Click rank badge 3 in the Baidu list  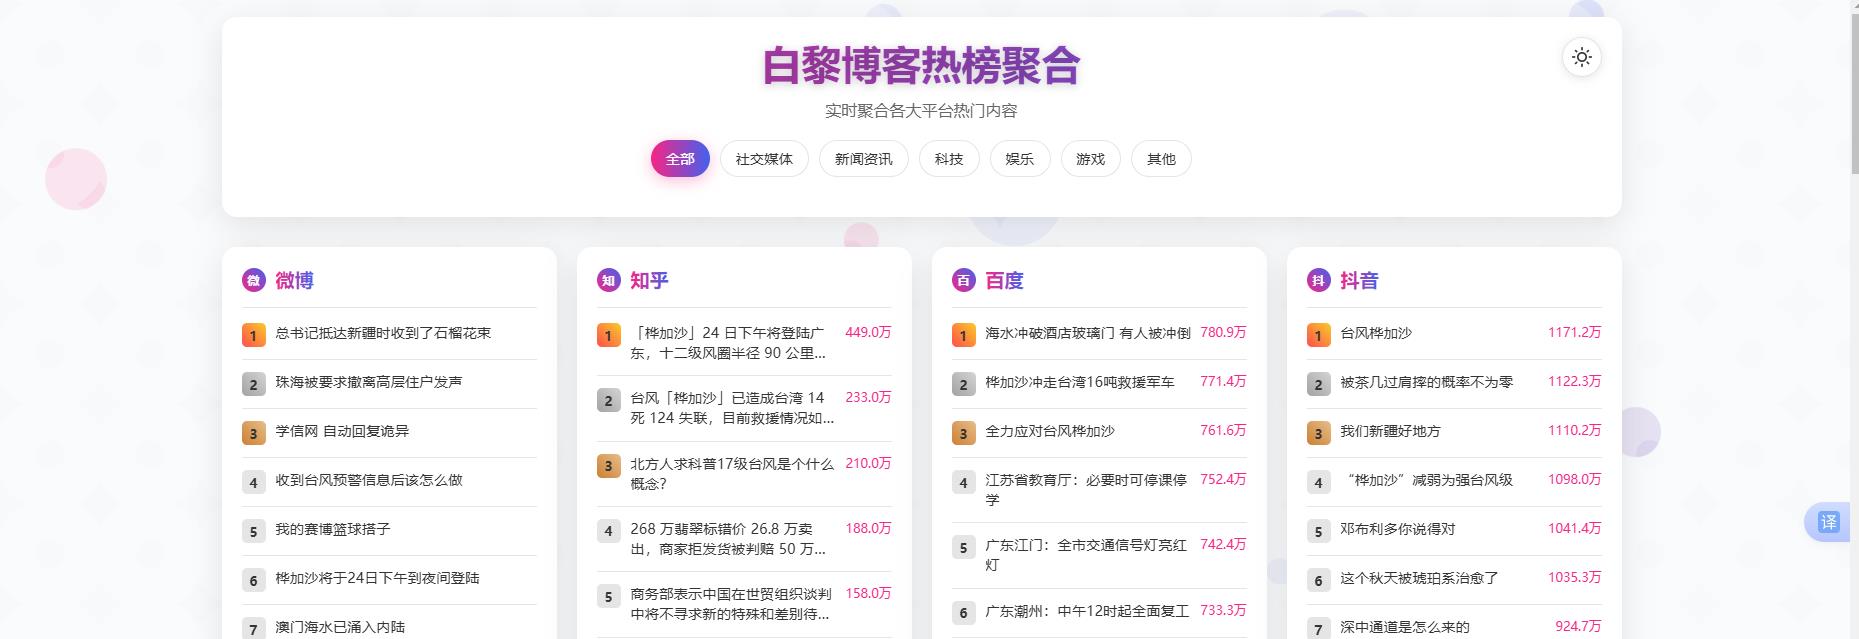963,433
